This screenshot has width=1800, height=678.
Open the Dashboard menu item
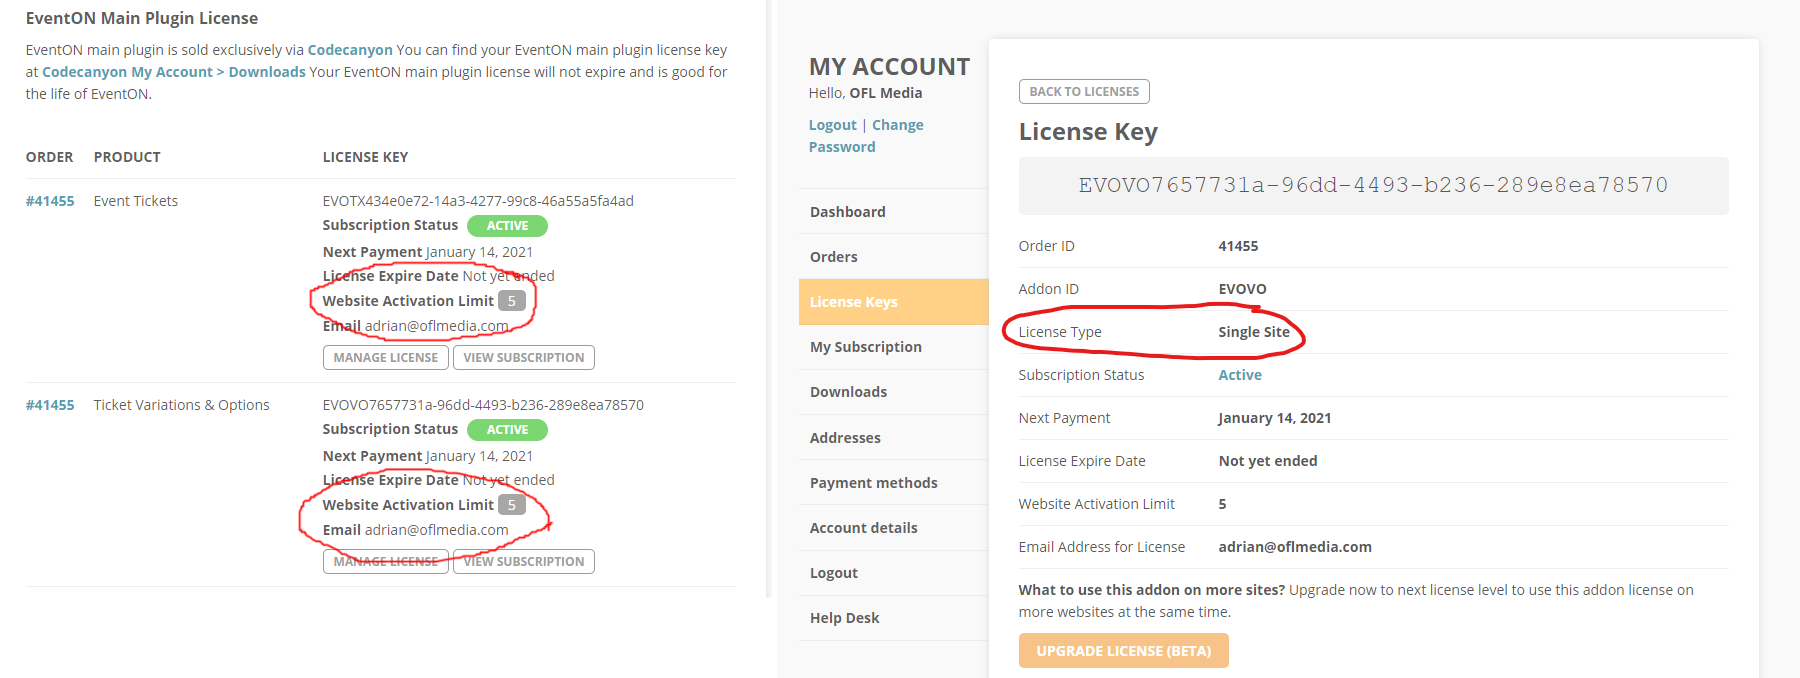(847, 212)
